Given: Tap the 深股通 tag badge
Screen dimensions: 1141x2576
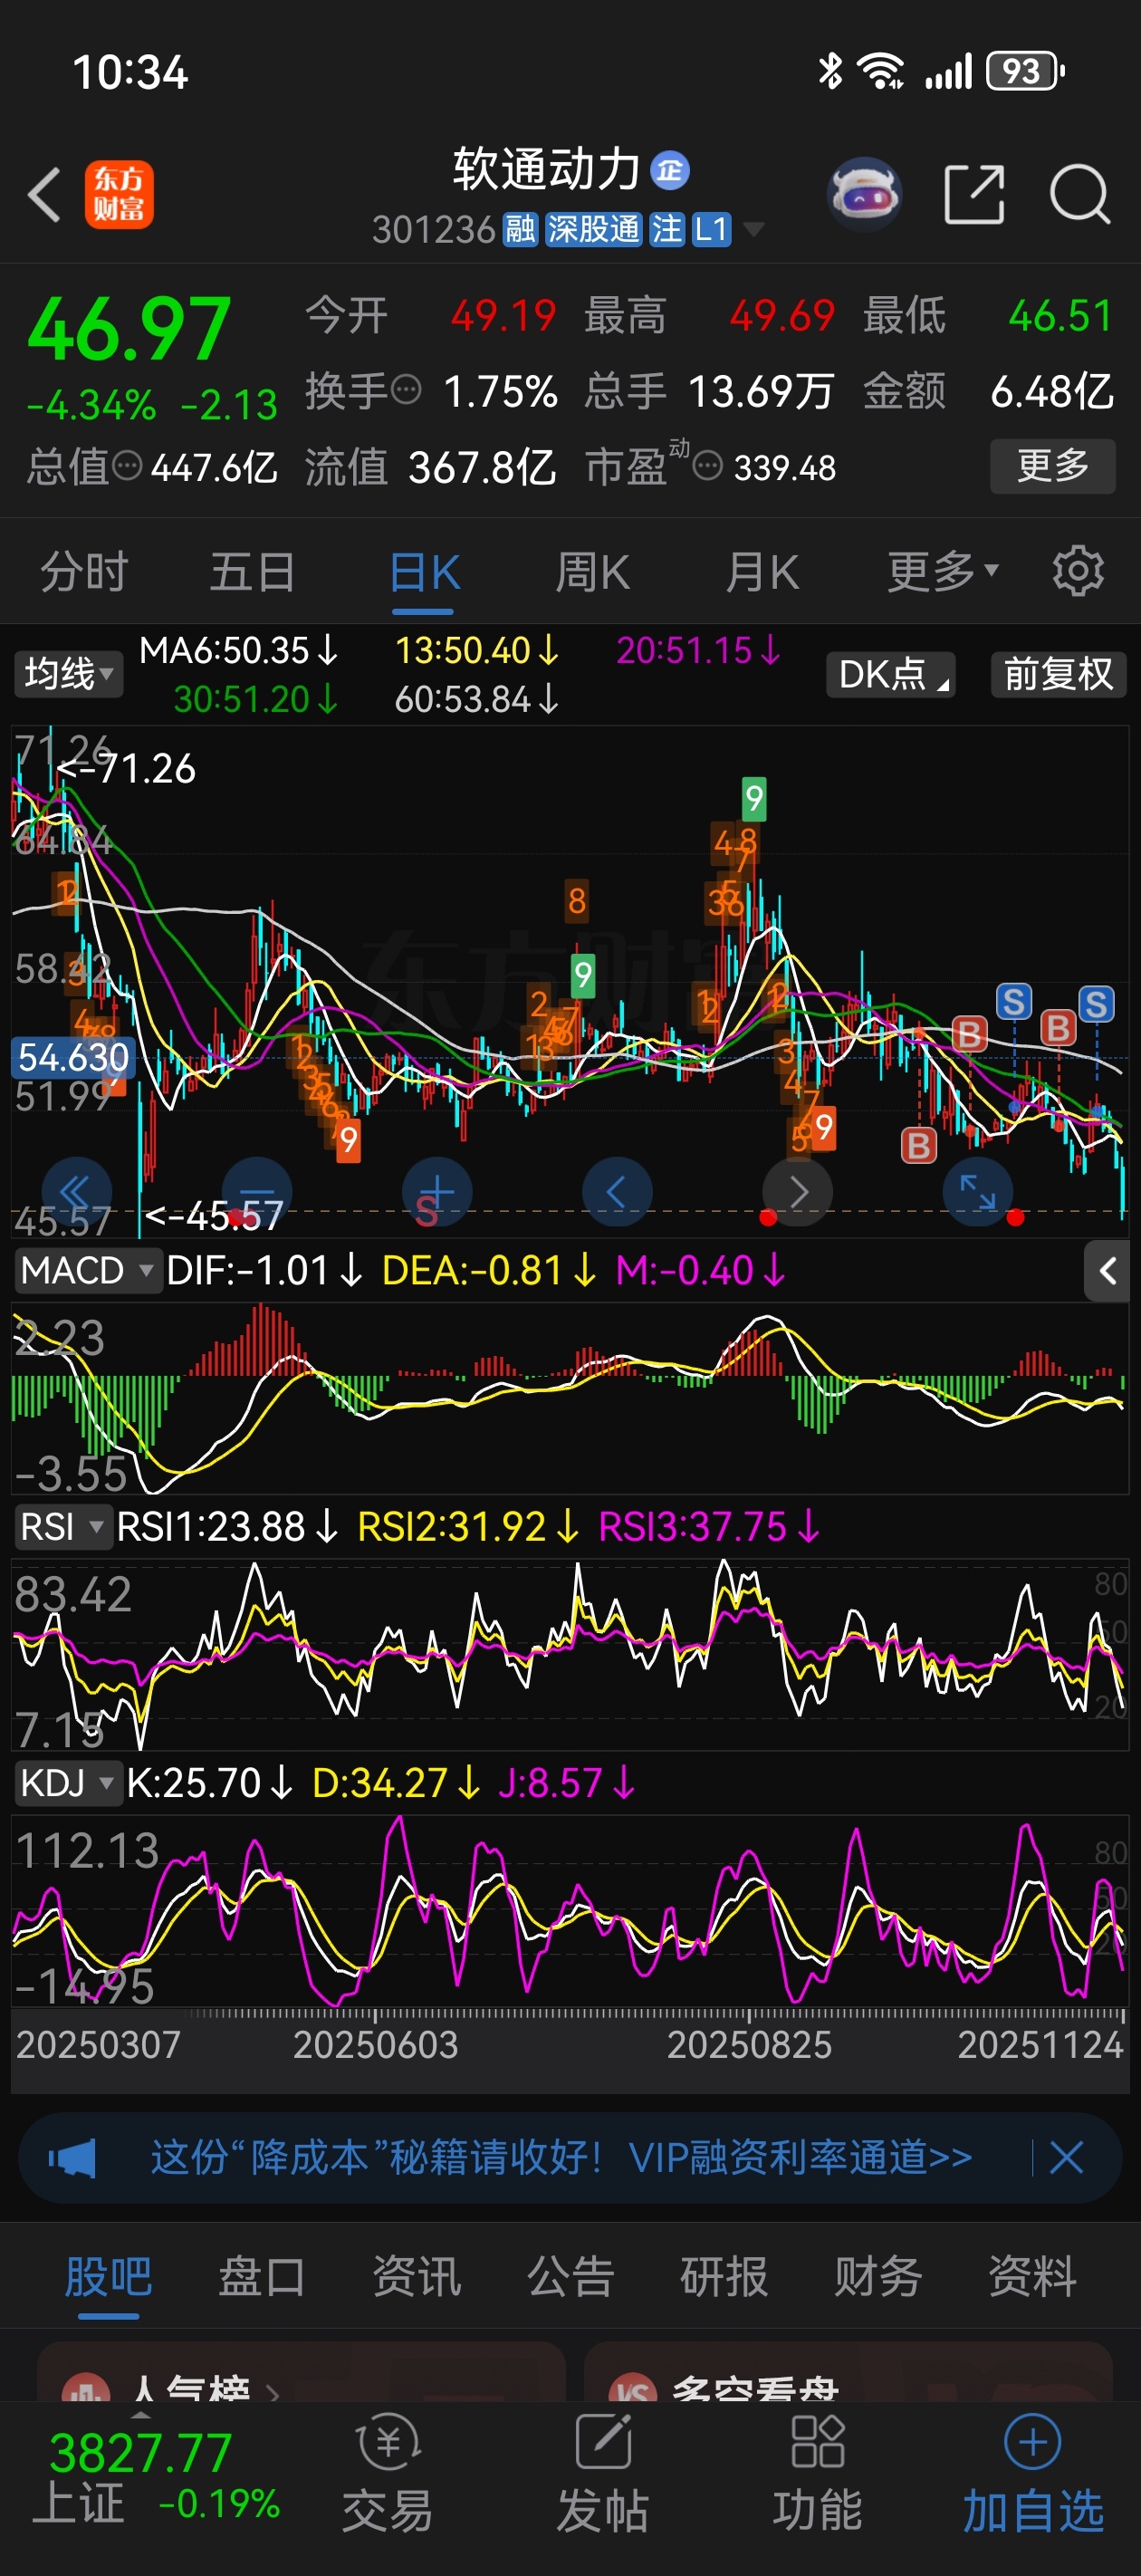Looking at the screenshot, I should point(593,229).
